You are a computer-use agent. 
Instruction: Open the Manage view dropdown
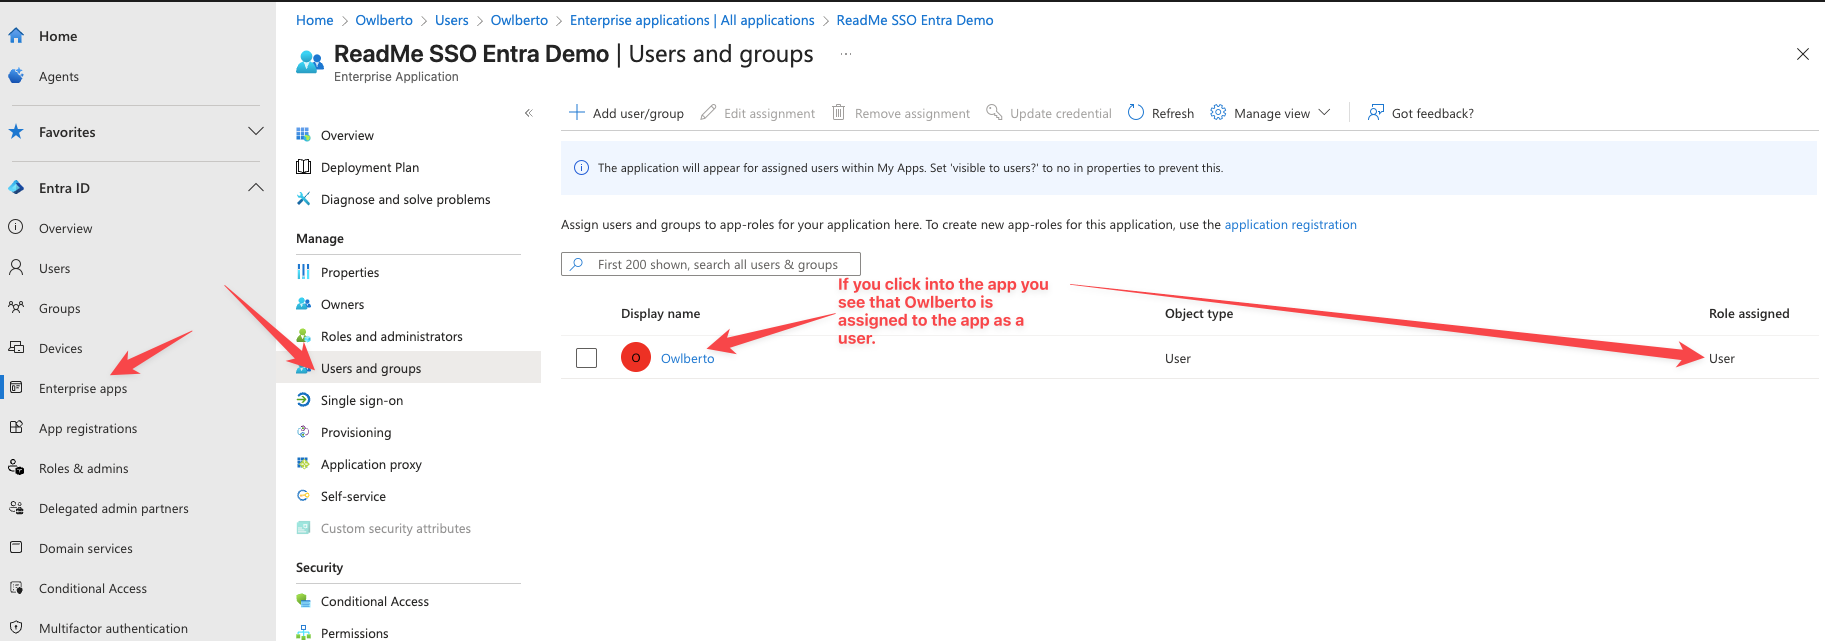1270,113
